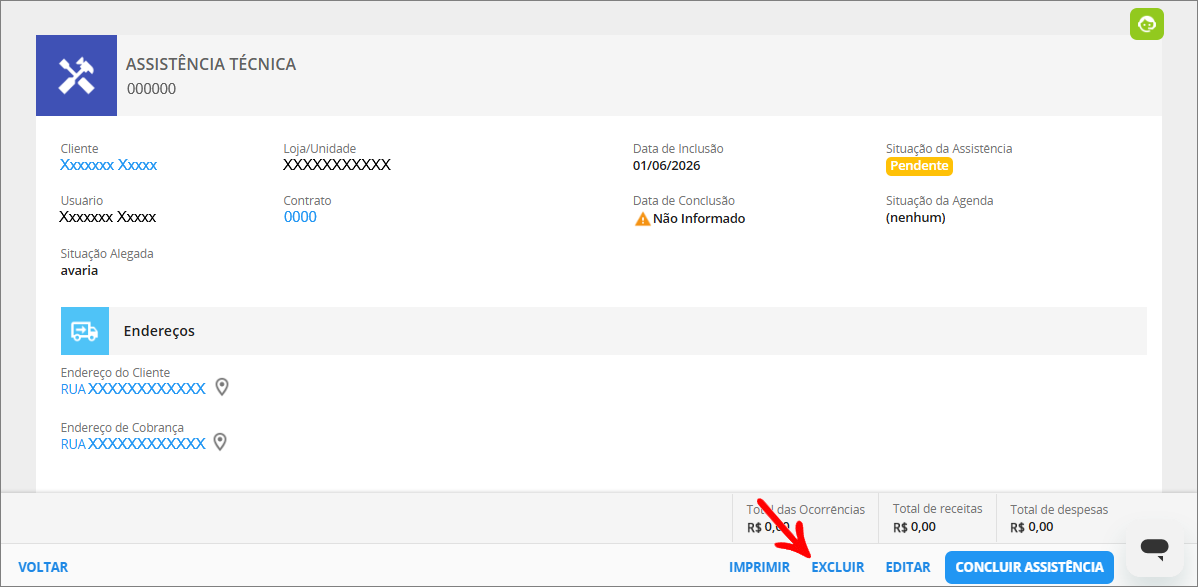Click the Loja/Unidade value XXXXXXXXXXX
Image resolution: width=1198 pixels, height=587 pixels.
pyautogui.click(x=337, y=165)
